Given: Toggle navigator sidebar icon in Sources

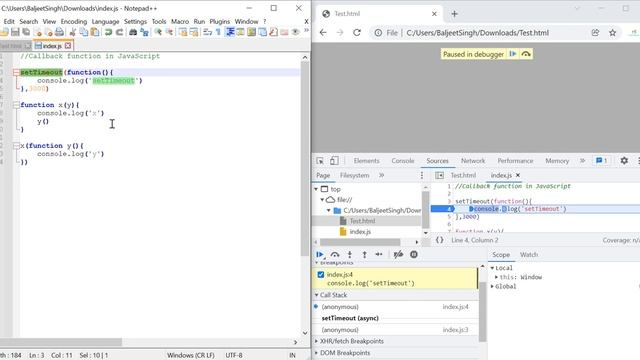Looking at the screenshot, I should 439,175.
